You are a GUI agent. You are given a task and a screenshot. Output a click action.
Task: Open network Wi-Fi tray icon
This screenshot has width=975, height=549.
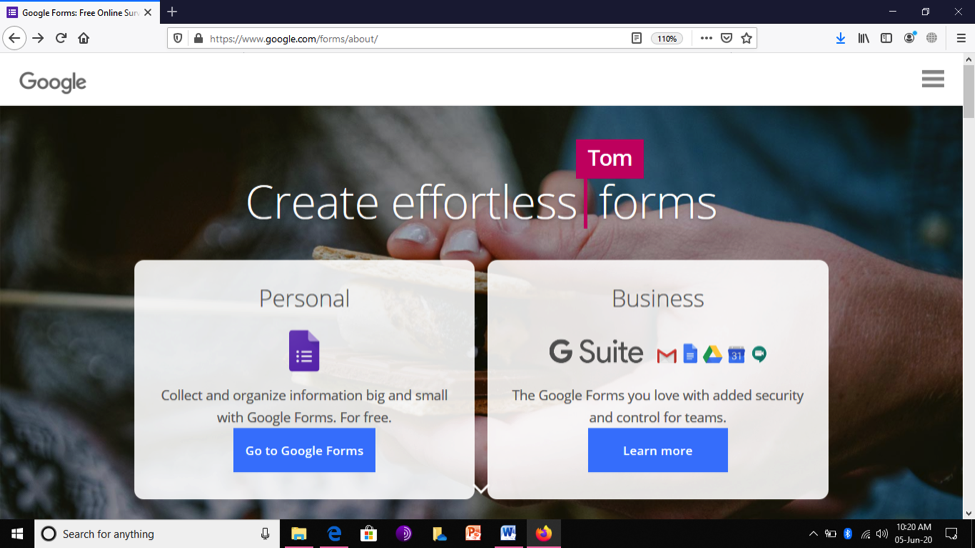(865, 533)
